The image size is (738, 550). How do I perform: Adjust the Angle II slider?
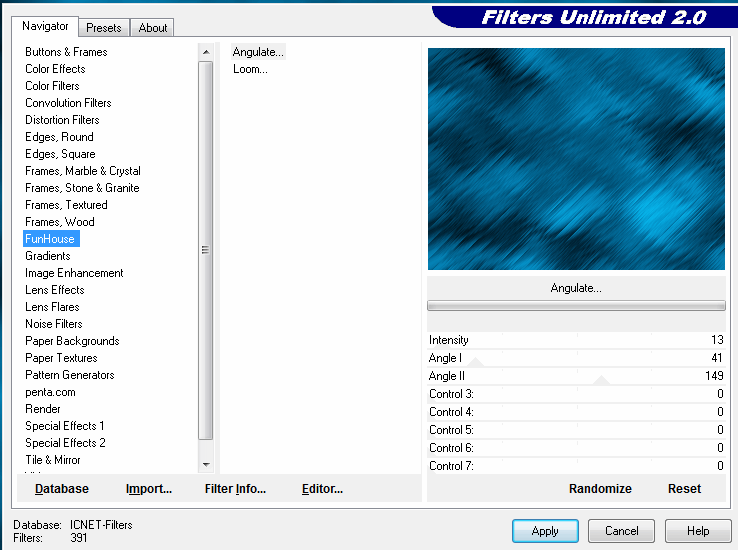601,380
